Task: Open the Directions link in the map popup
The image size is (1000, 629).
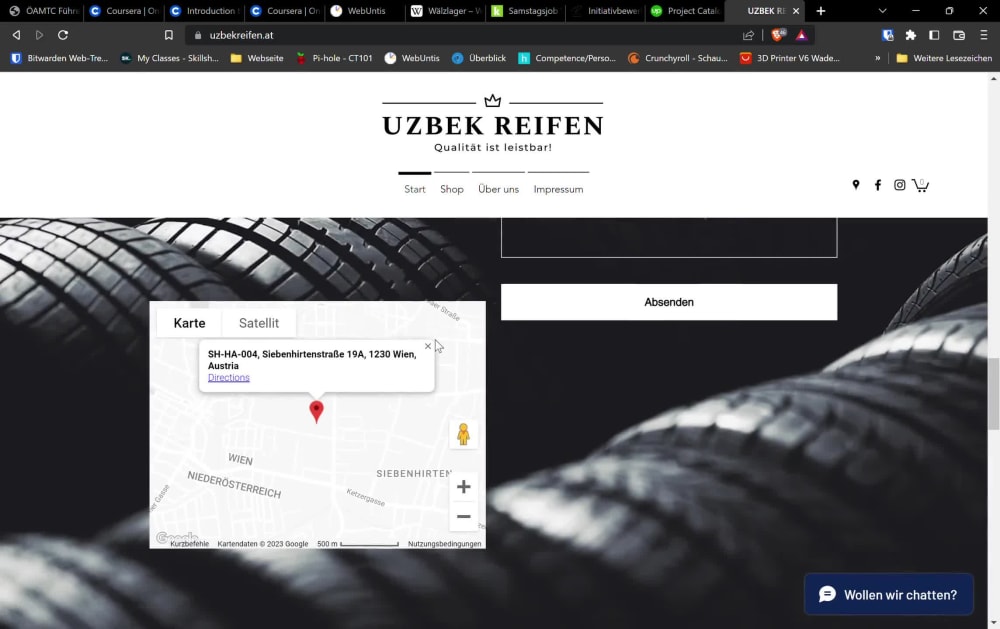Action: (228, 378)
